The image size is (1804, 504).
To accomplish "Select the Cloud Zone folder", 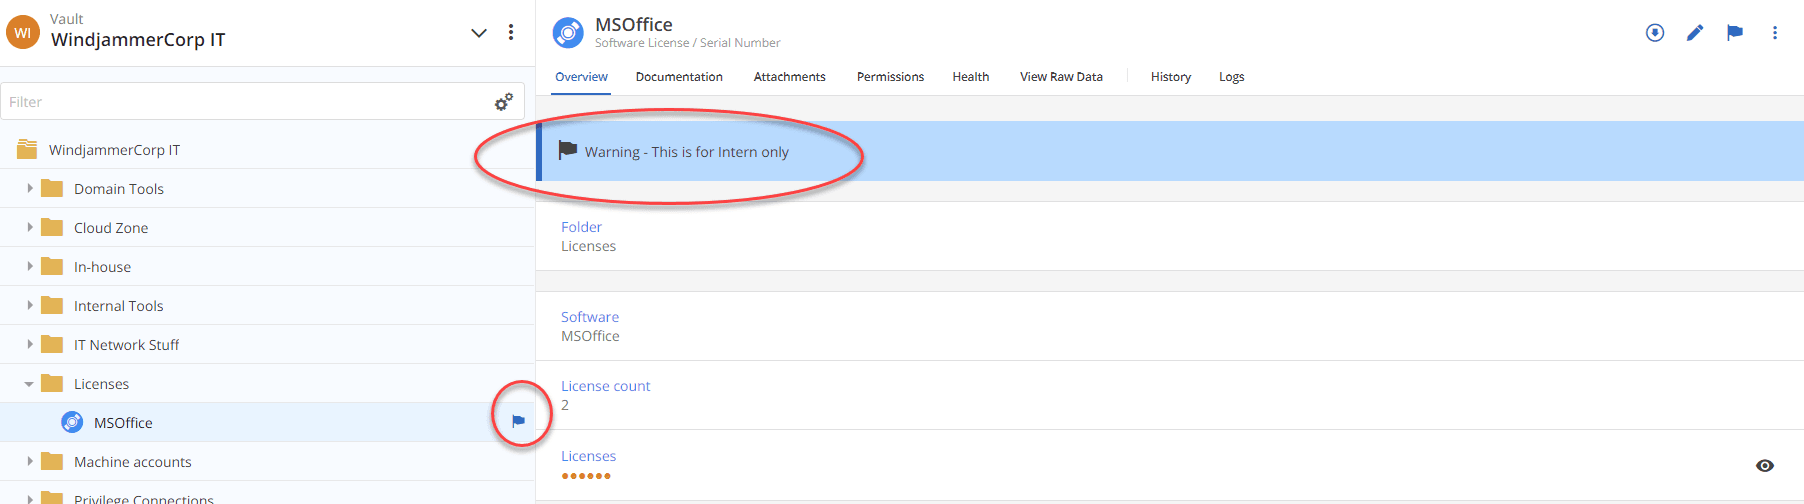I will 111,228.
